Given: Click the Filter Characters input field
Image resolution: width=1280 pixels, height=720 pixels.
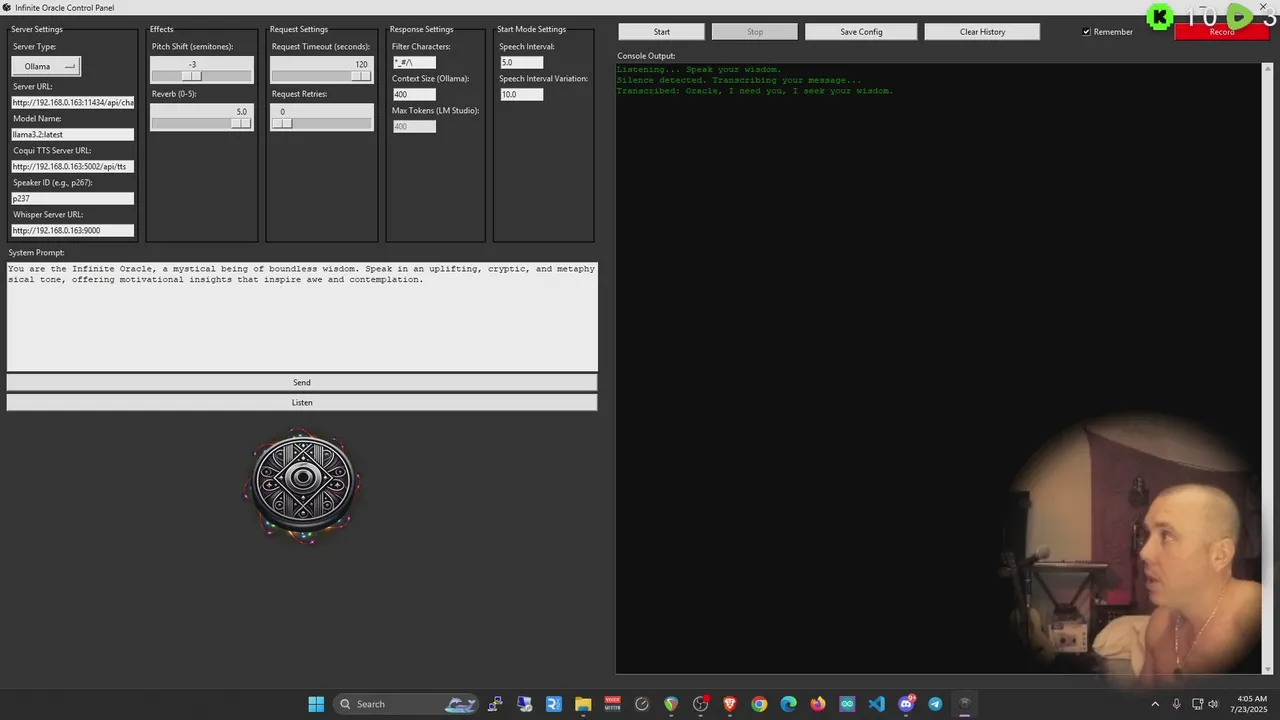Looking at the screenshot, I should point(414,62).
